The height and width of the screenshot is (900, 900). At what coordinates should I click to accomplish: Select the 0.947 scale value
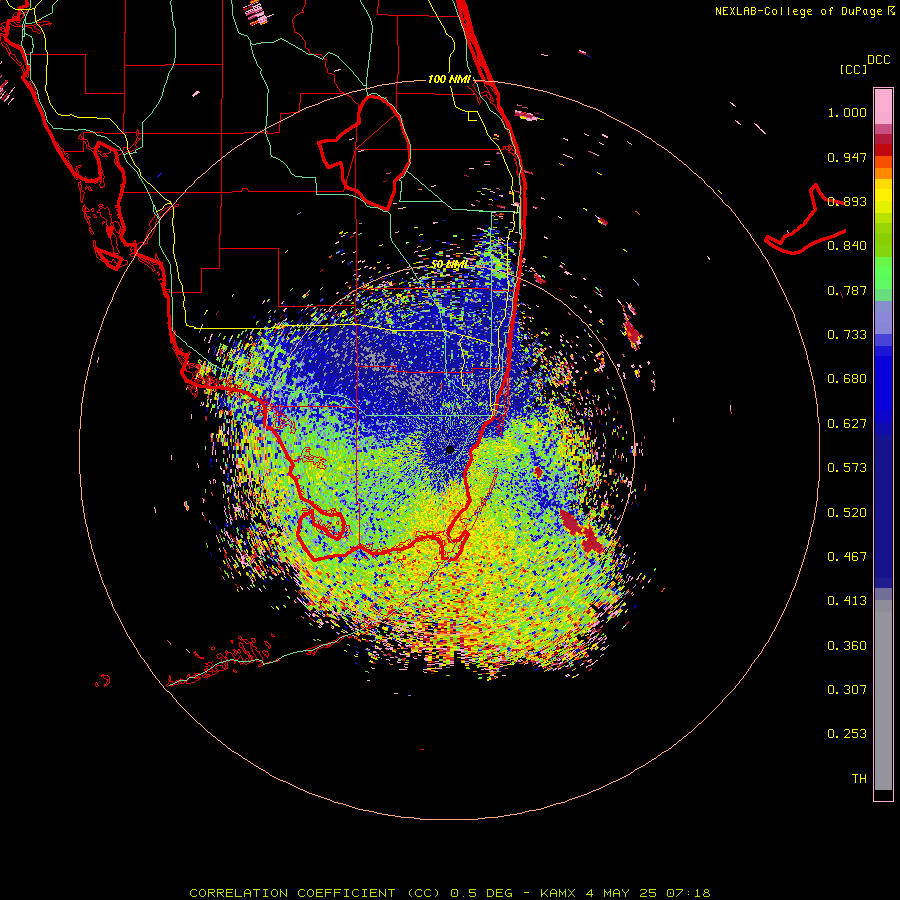[847, 157]
